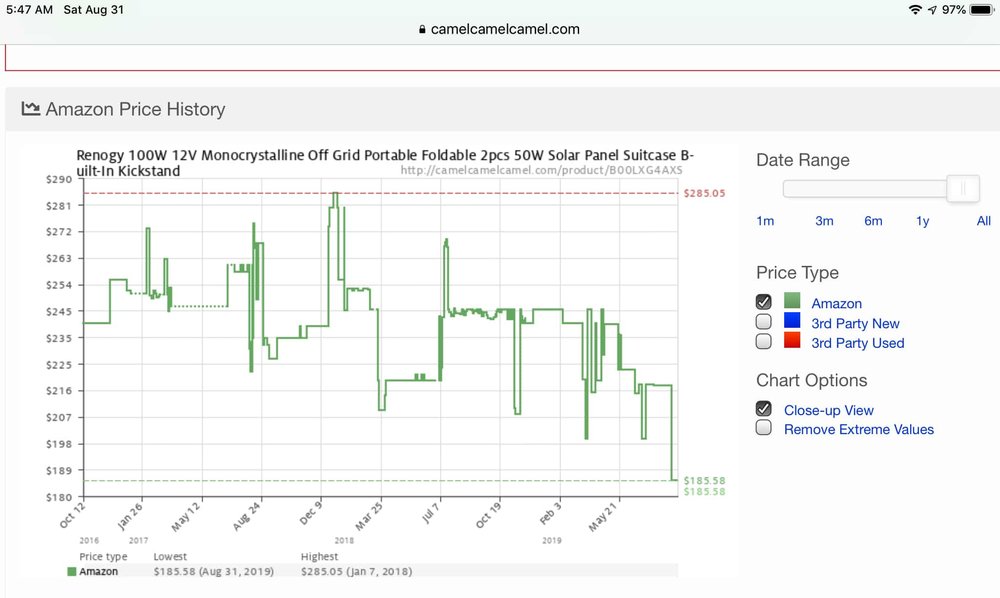The width and height of the screenshot is (1000, 598).
Task: Choose the 1y date range
Action: coord(922,221)
